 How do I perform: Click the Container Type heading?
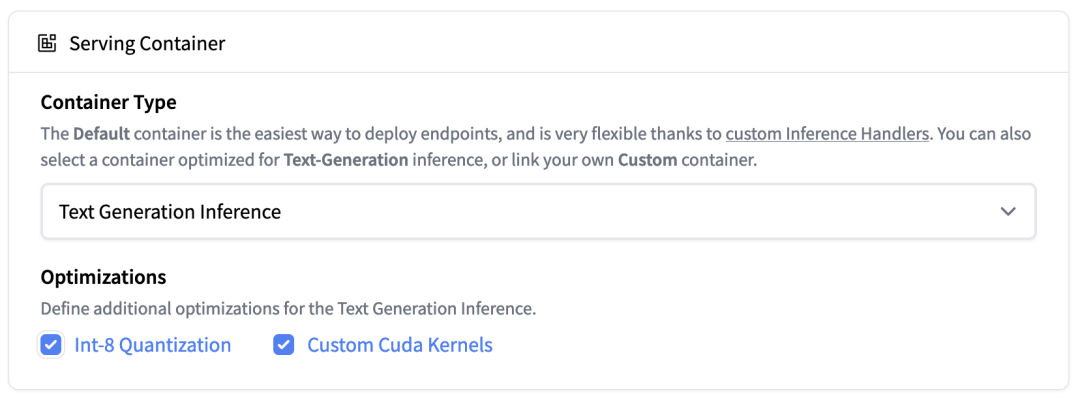pyautogui.click(x=109, y=102)
